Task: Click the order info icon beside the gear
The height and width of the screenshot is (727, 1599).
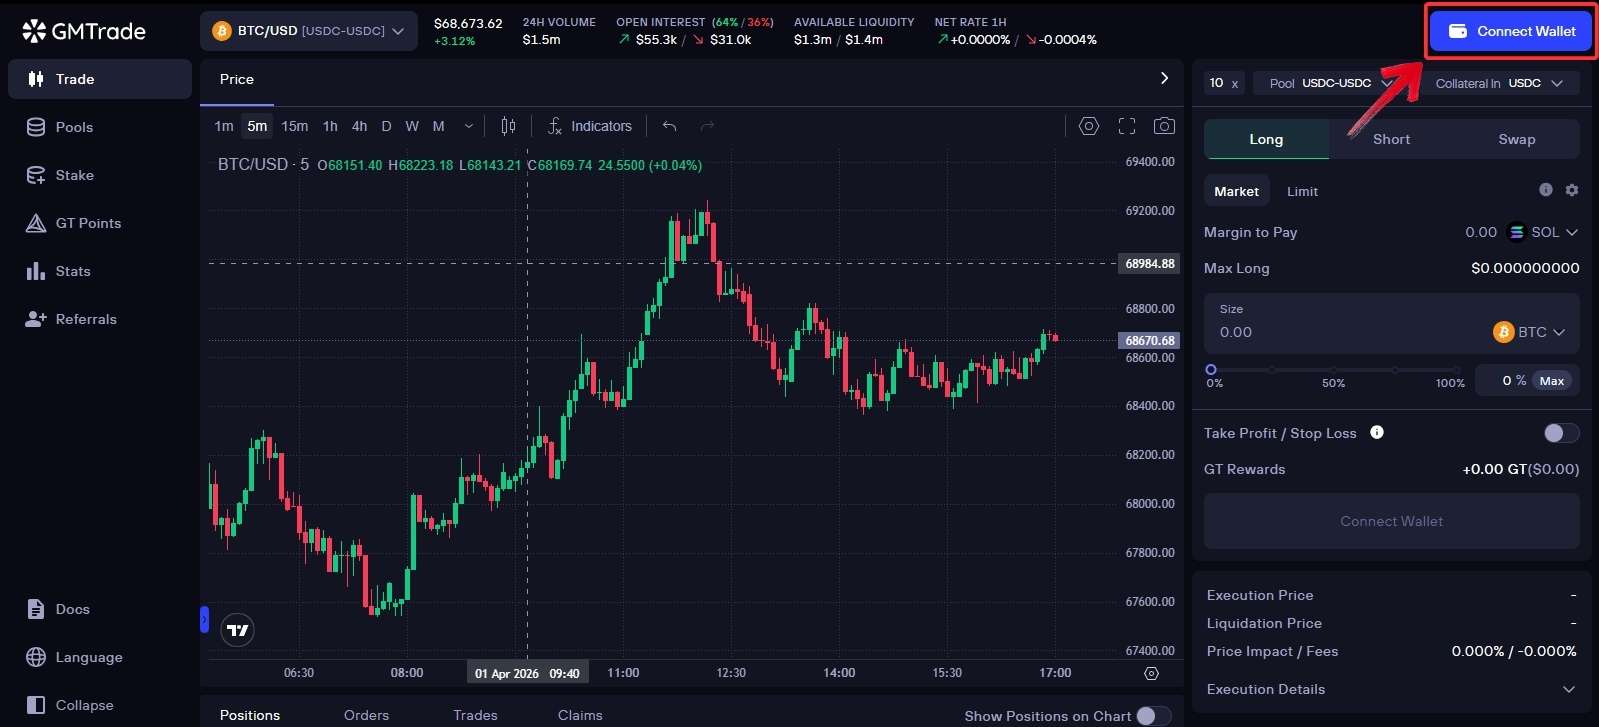Action: (x=1546, y=190)
